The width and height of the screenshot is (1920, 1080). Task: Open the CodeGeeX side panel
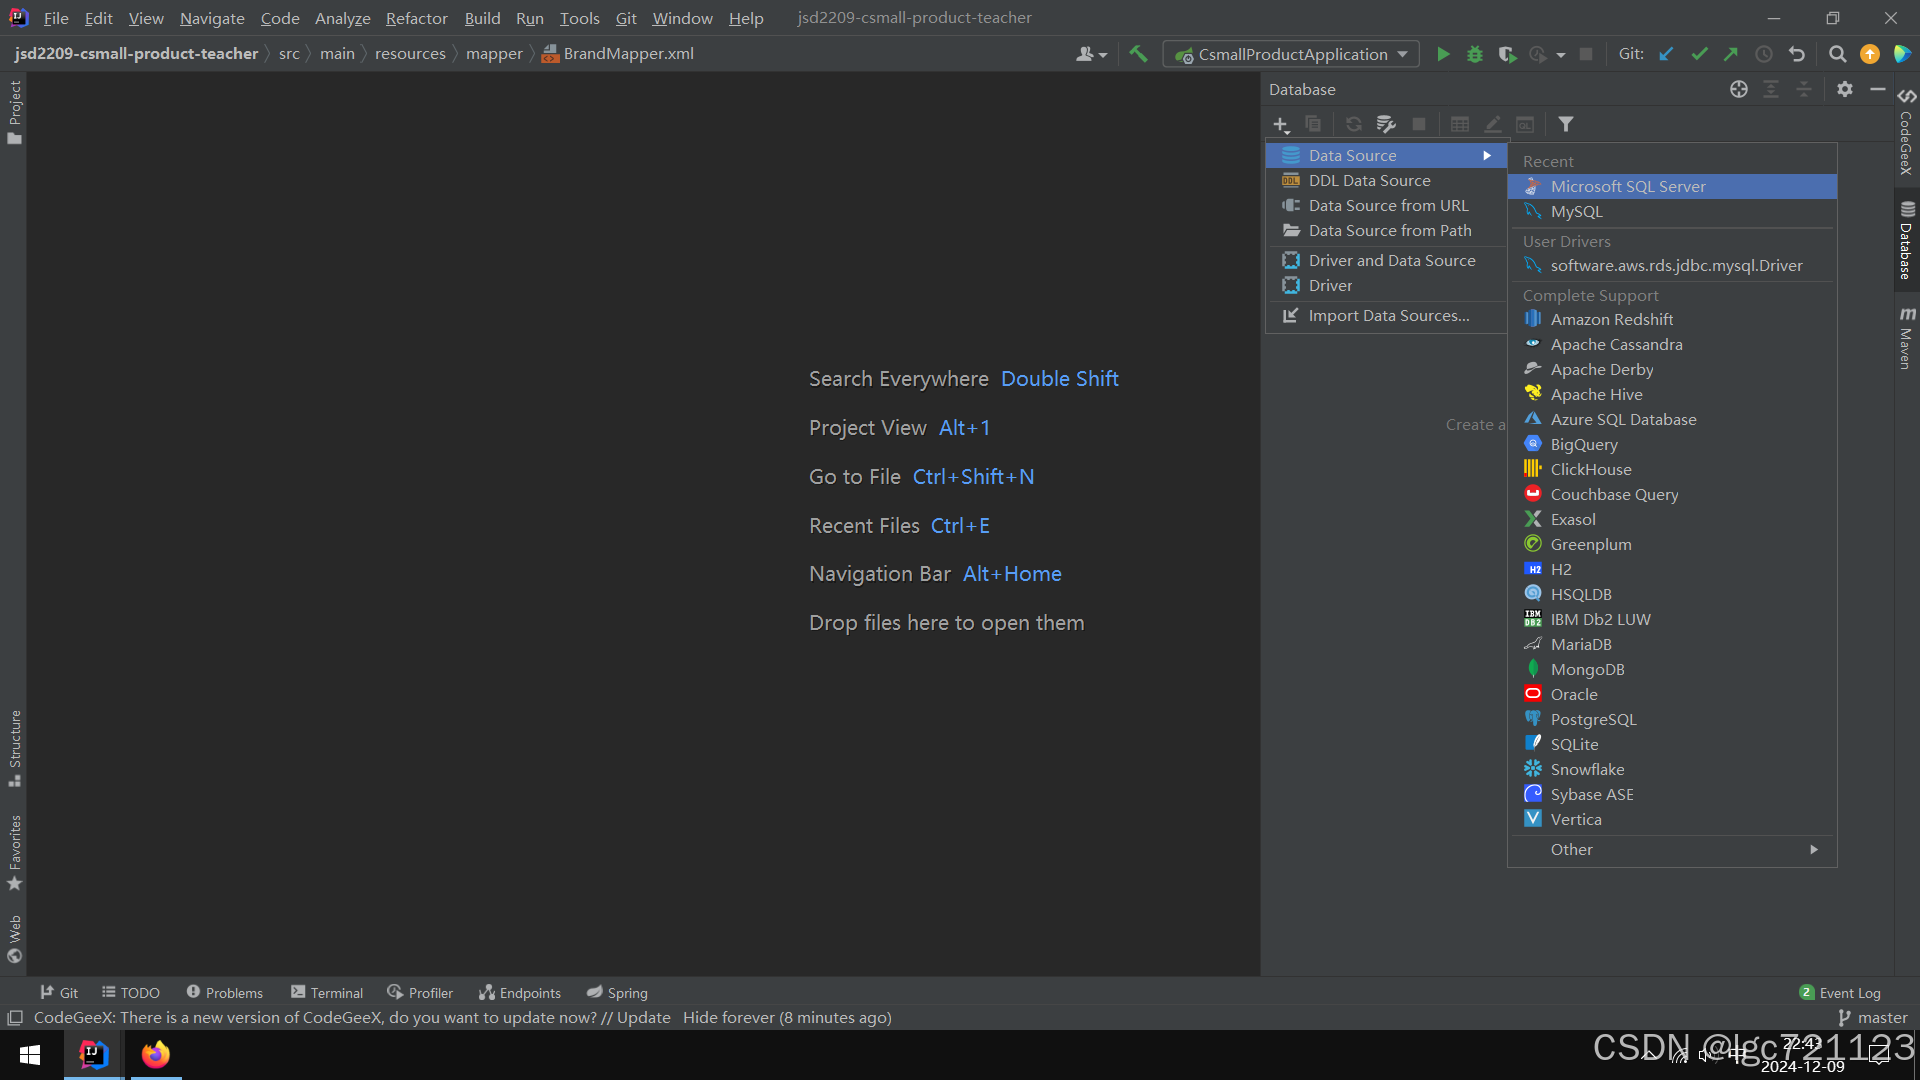click(x=1906, y=140)
